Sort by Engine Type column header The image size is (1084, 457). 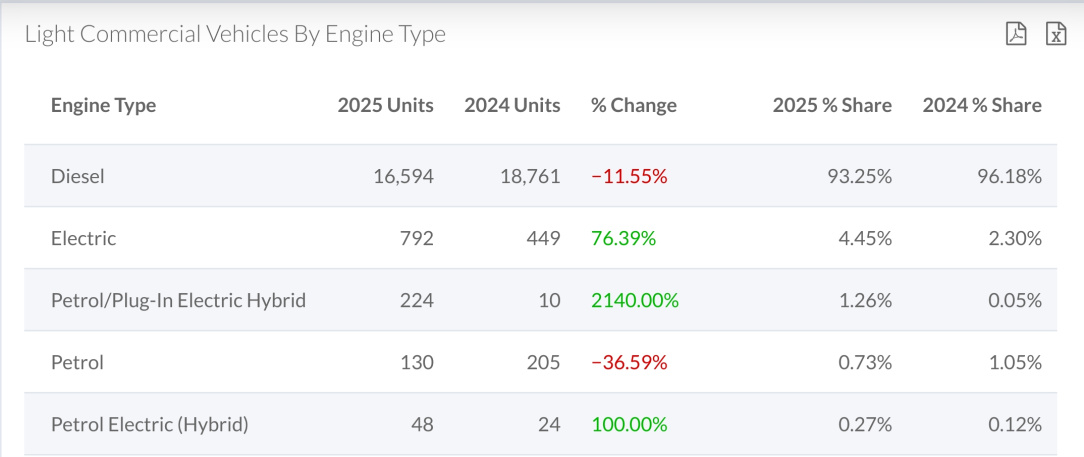pyautogui.click(x=104, y=105)
